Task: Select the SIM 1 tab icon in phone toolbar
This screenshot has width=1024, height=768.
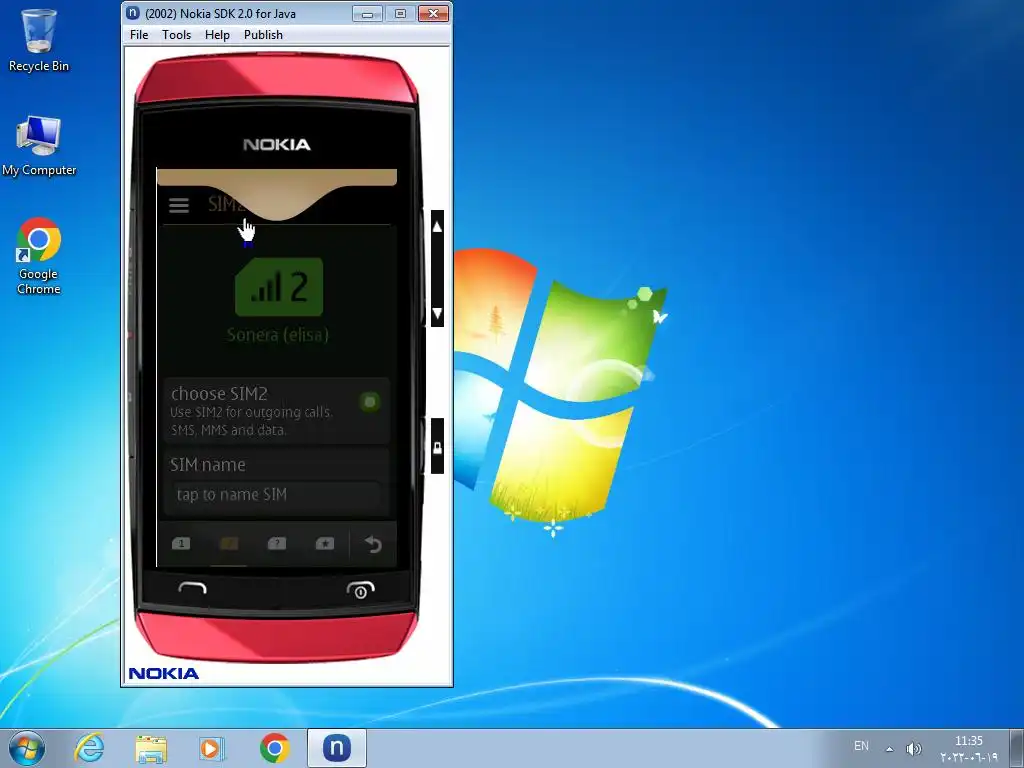Action: point(181,543)
